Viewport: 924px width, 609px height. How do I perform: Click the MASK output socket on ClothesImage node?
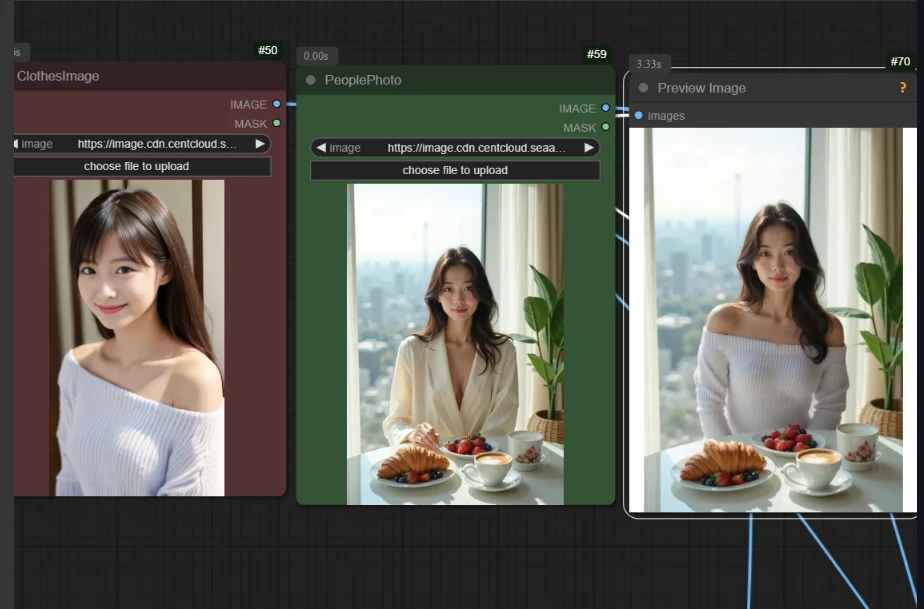[276, 123]
